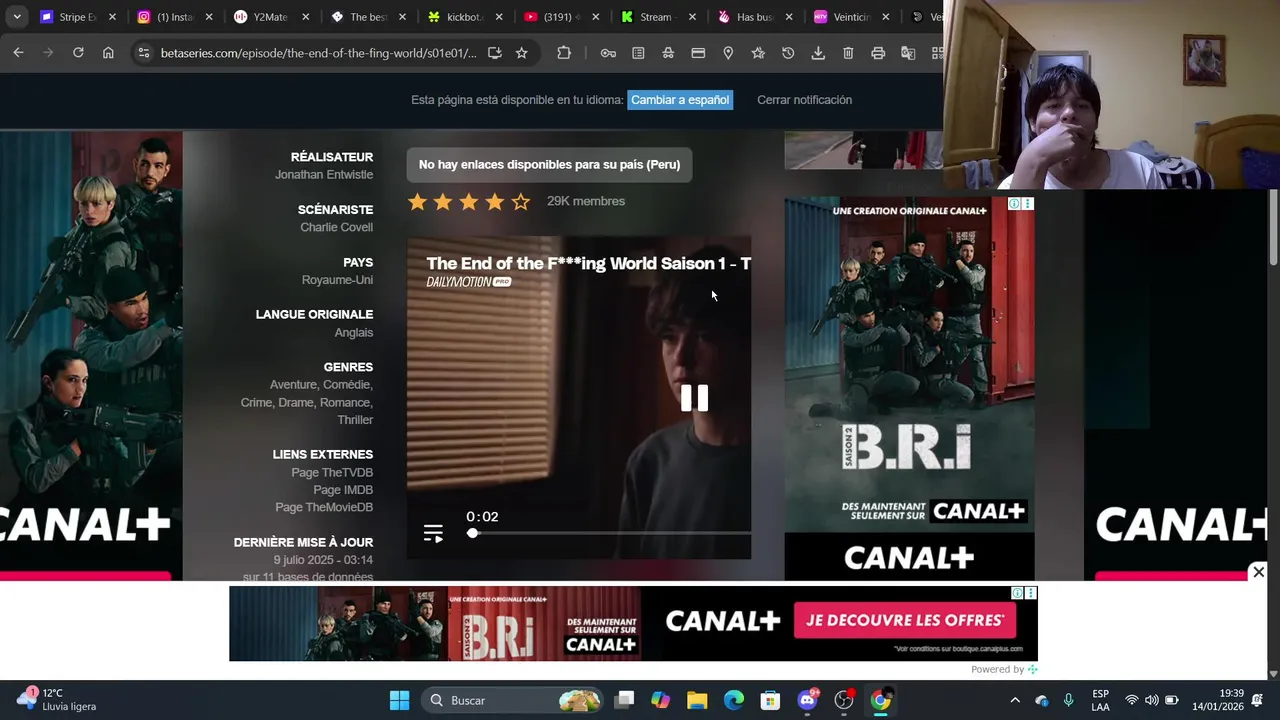This screenshot has height=720, width=1280.
Task: Pause the Dailymotion video
Action: pos(694,398)
